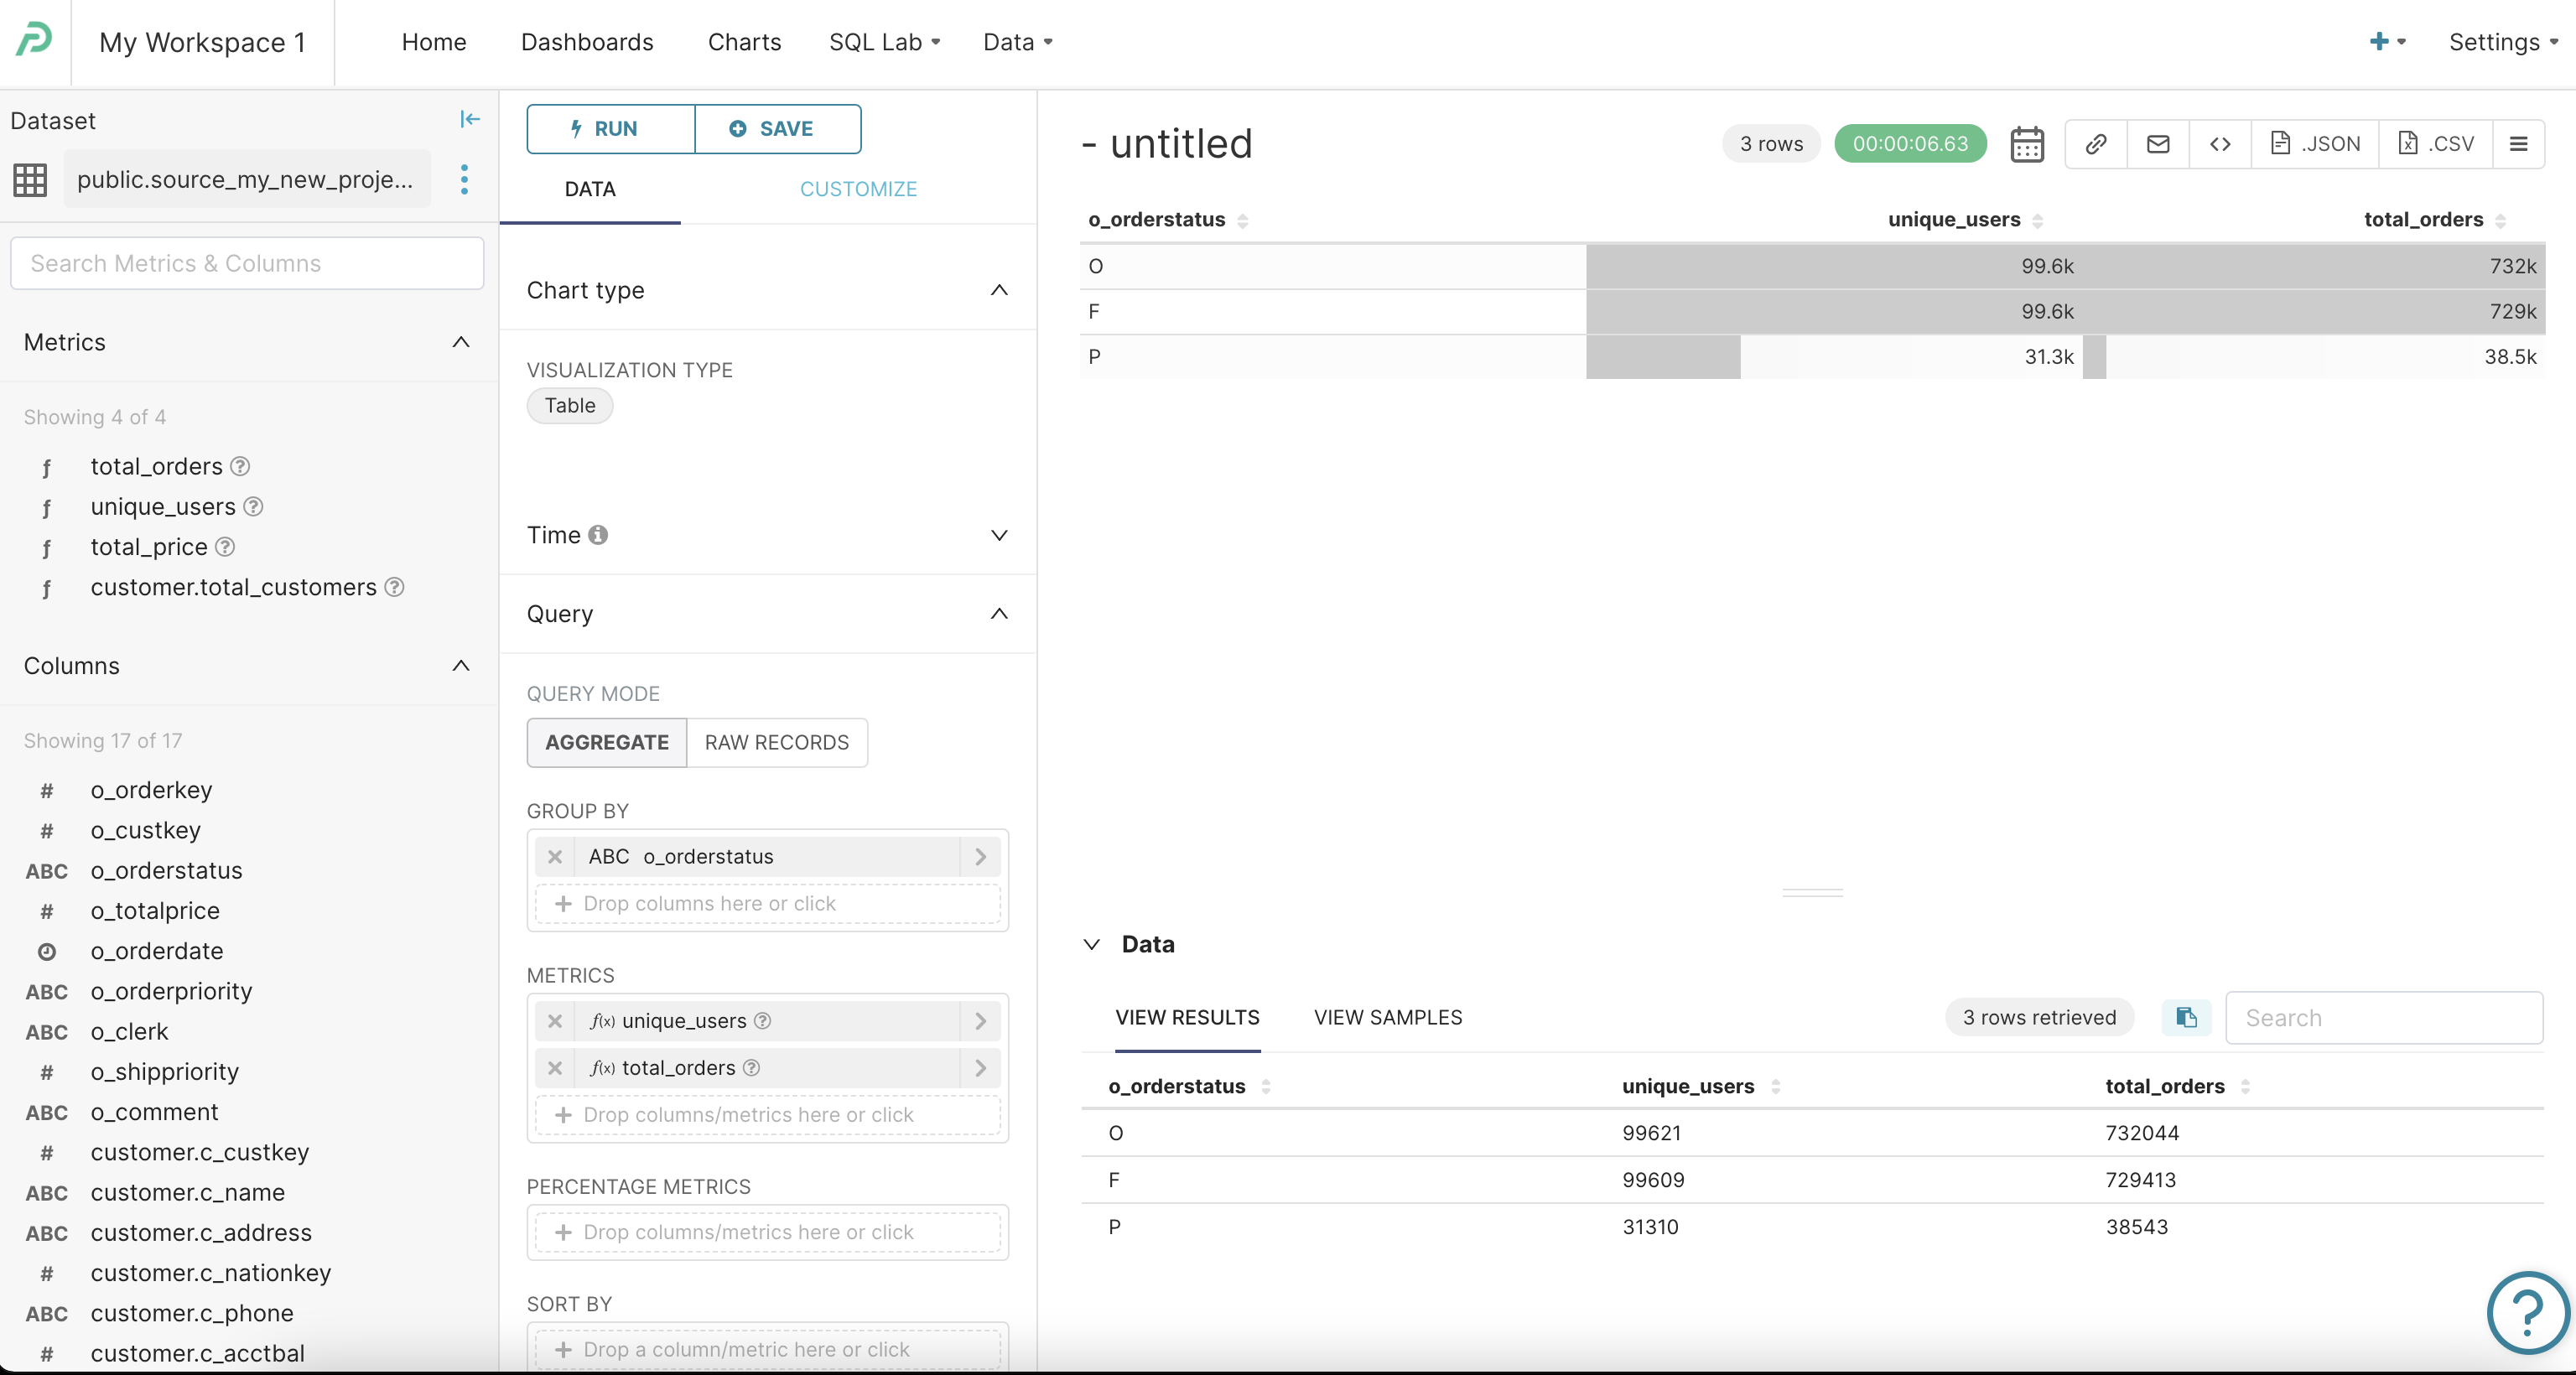This screenshot has width=2576, height=1375.
Task: Open the View Samples tab
Action: 1387,1017
